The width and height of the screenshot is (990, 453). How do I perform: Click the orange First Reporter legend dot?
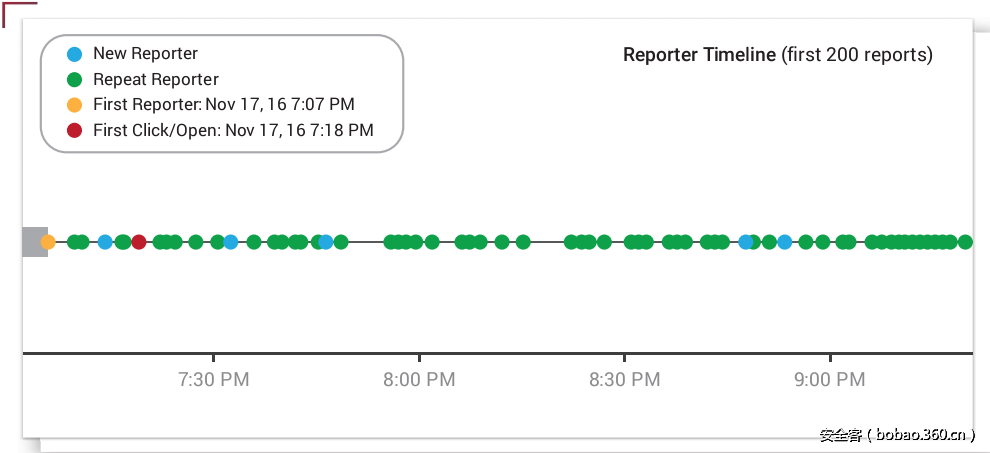(74, 104)
